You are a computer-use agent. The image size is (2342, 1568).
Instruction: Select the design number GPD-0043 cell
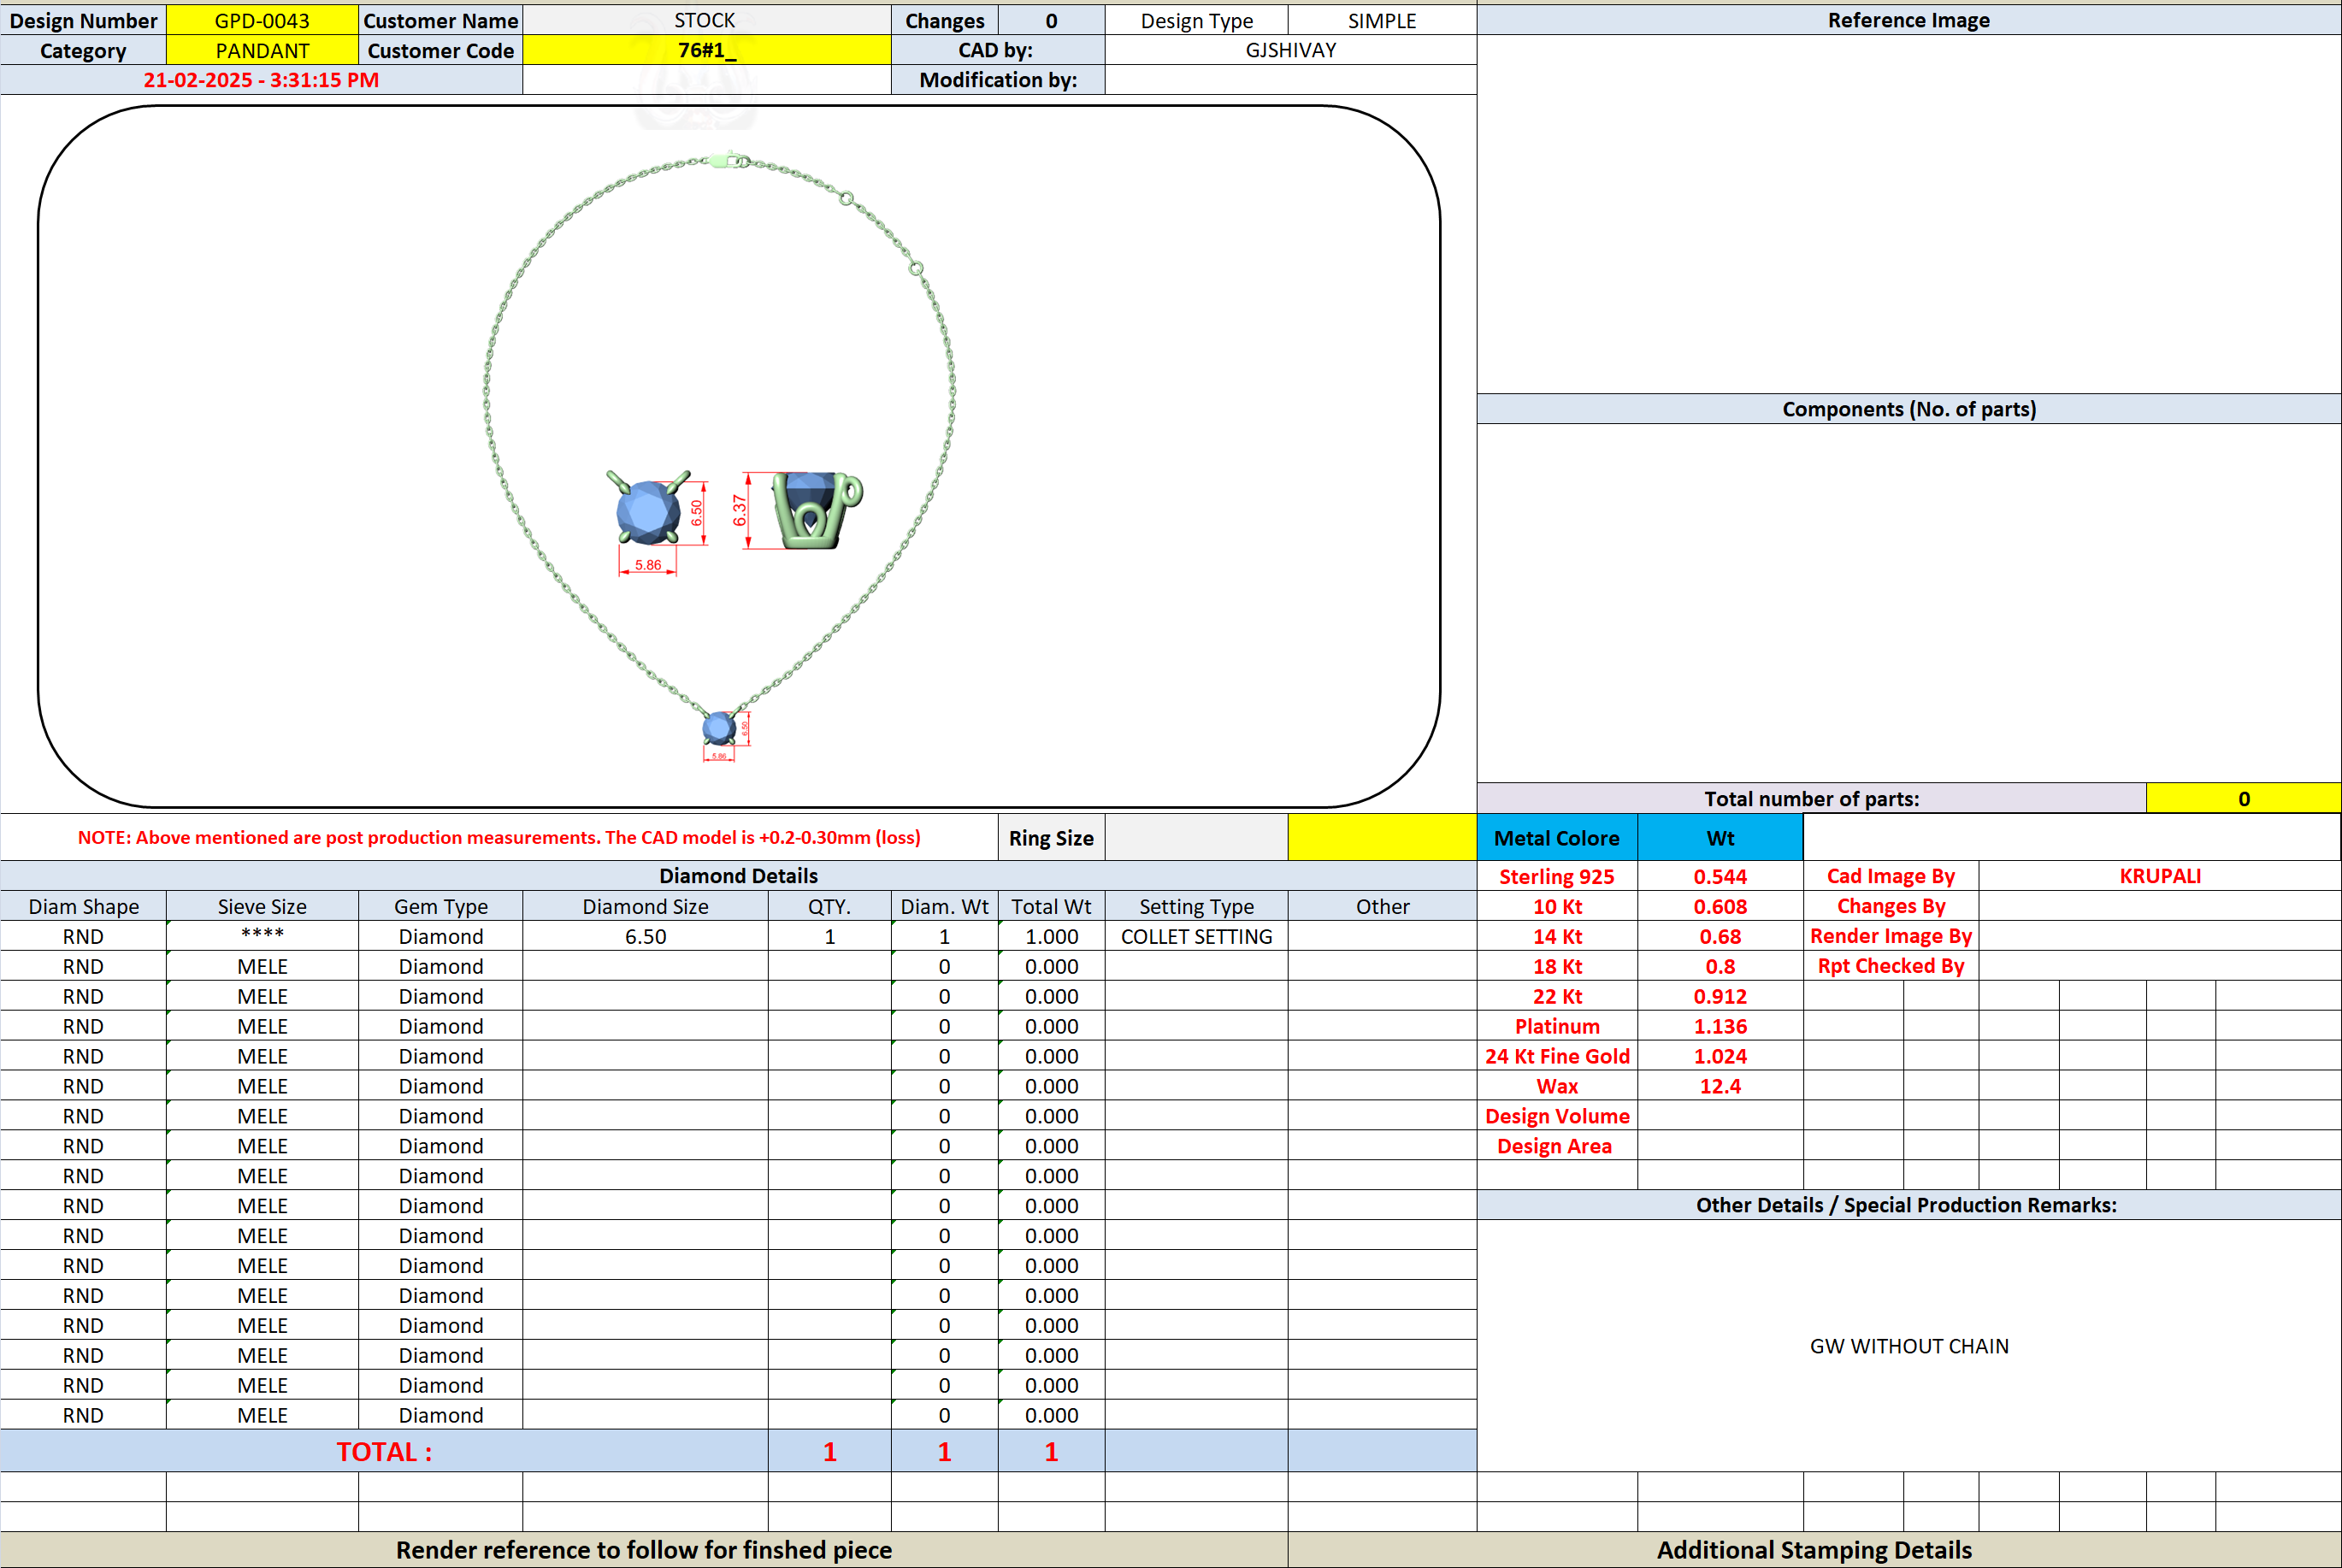262,20
